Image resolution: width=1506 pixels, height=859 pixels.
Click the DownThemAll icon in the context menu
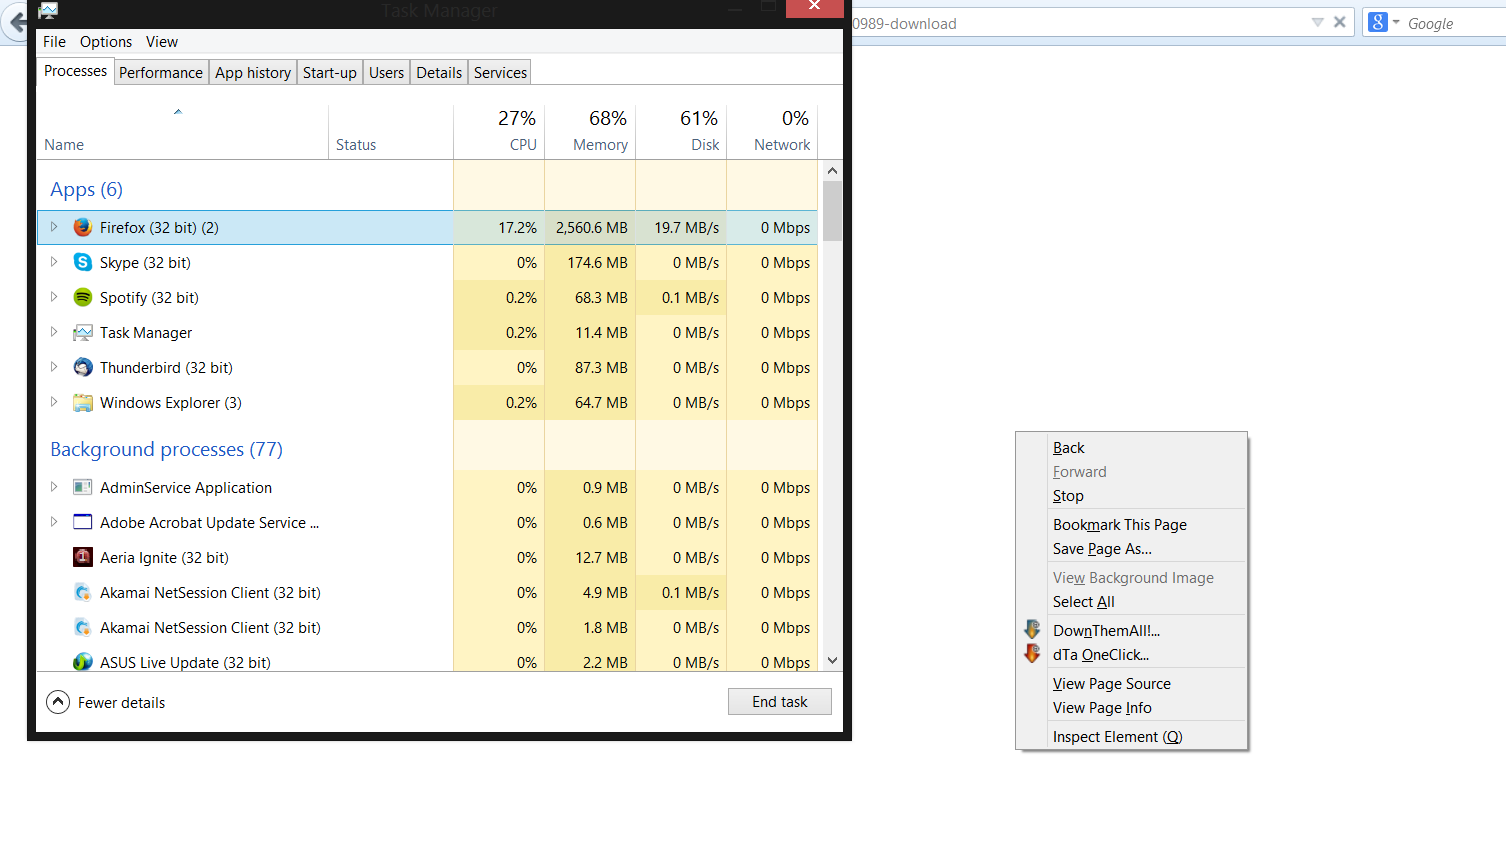point(1032,630)
